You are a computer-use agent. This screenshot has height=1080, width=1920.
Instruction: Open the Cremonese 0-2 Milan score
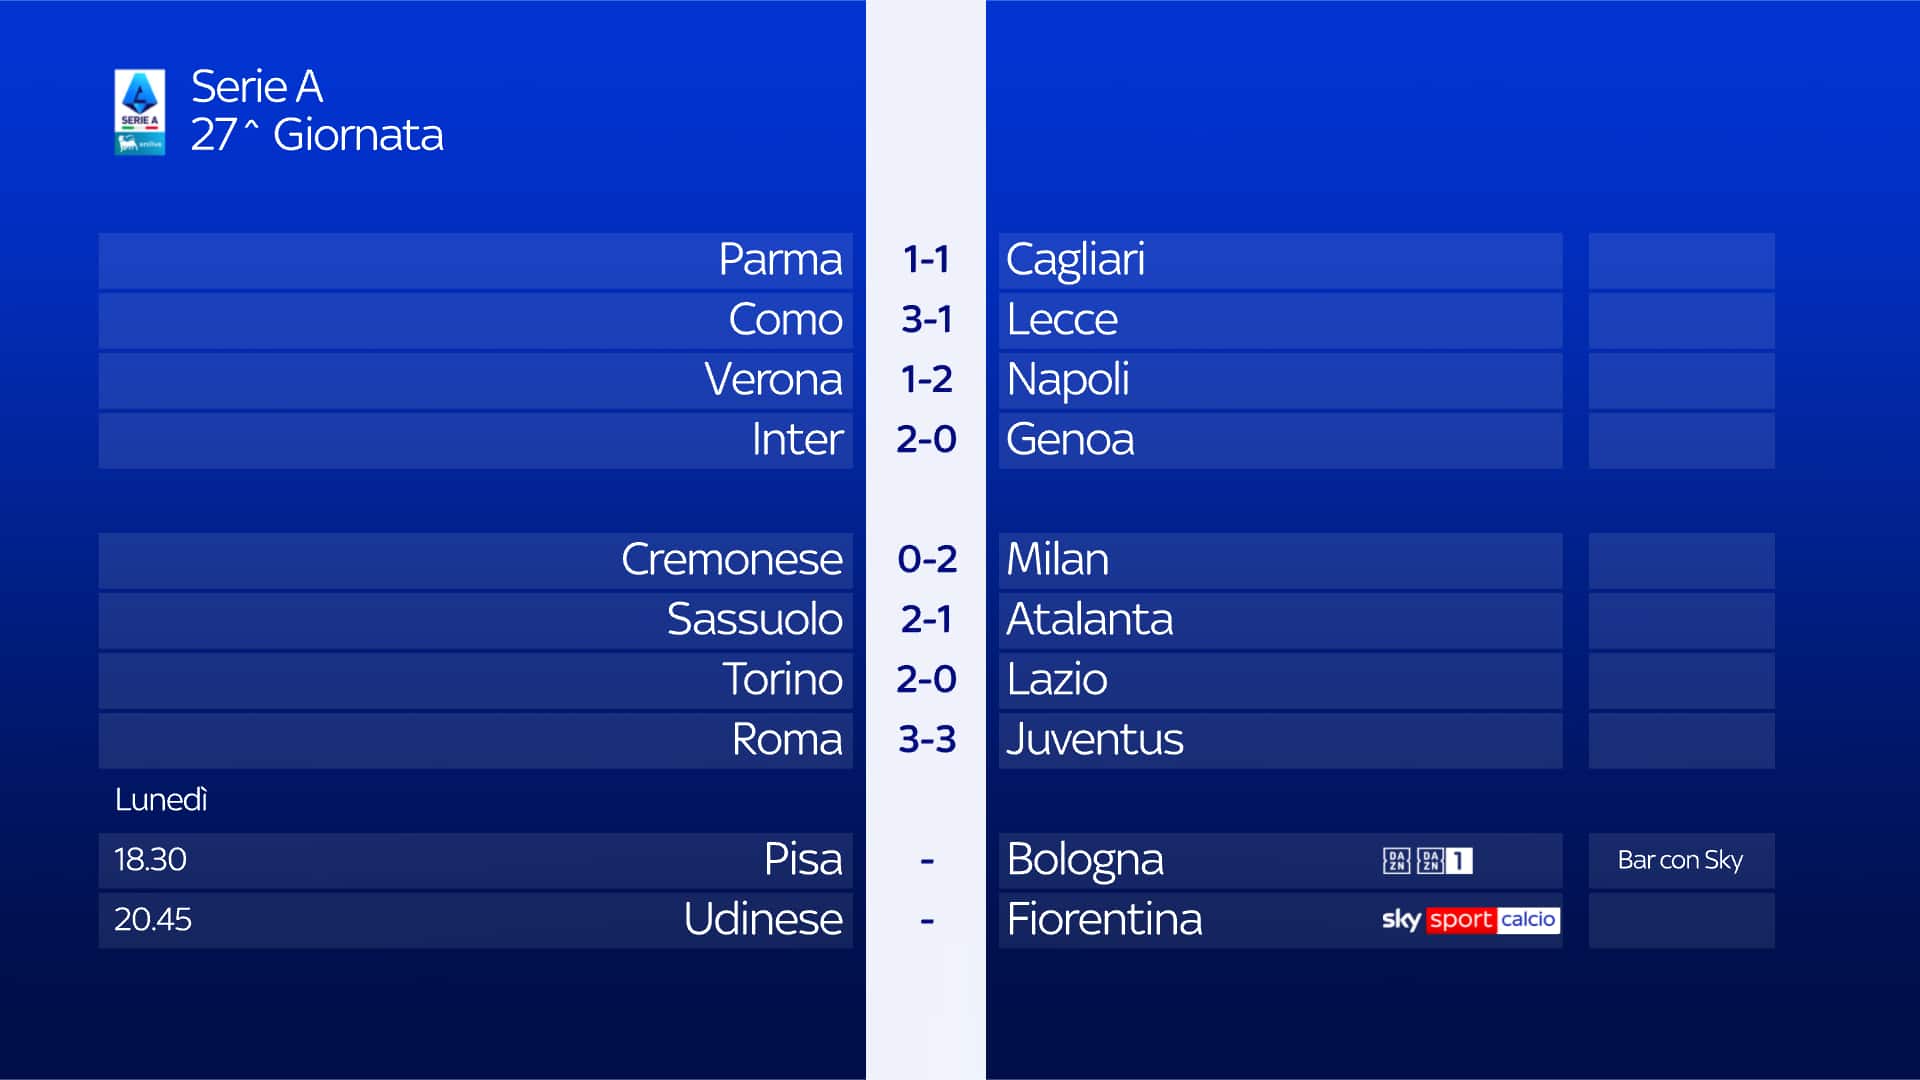(926, 559)
